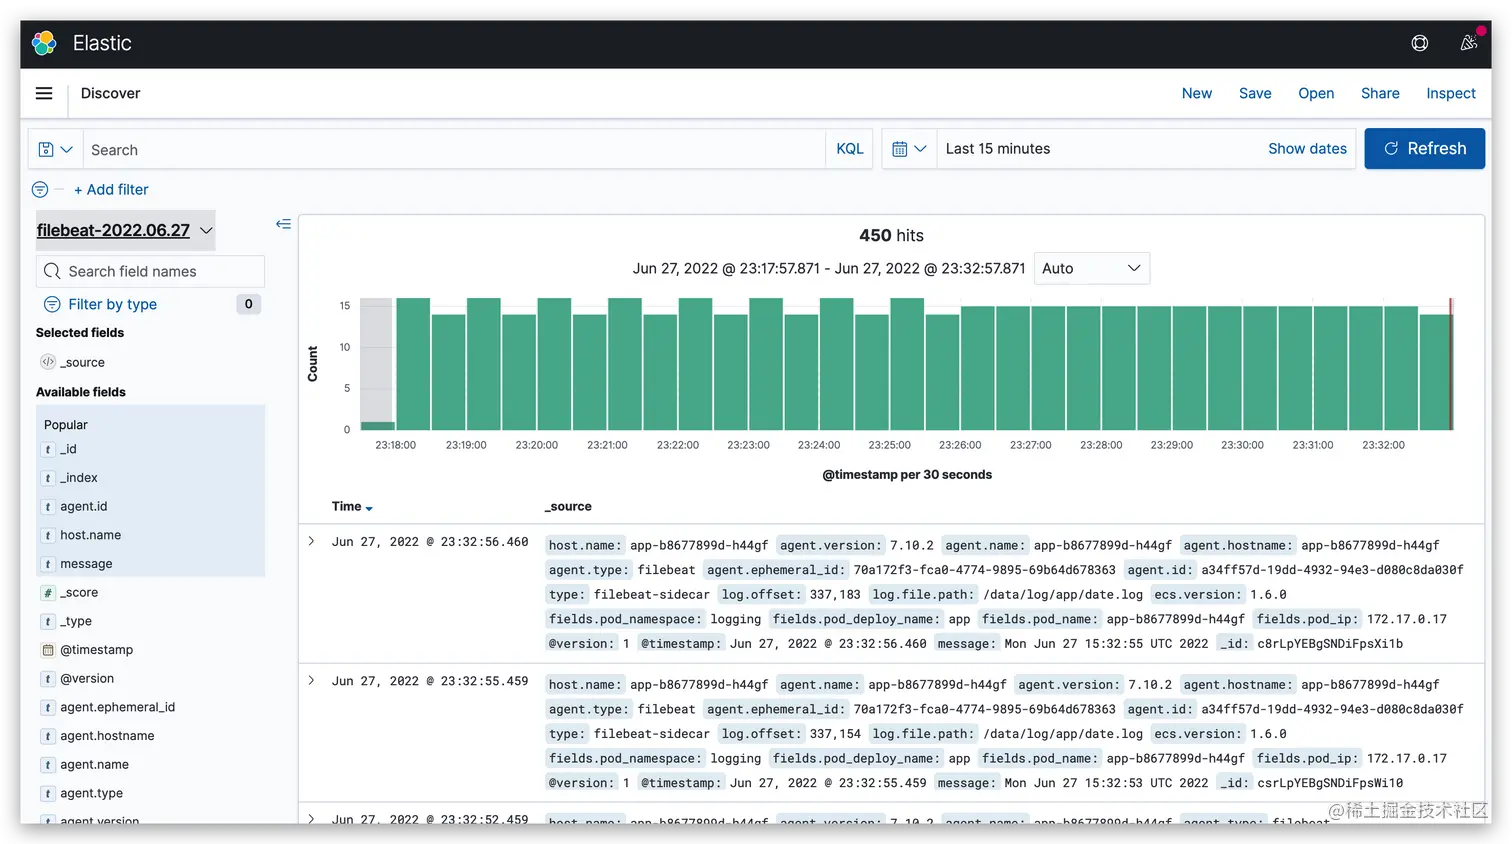This screenshot has width=1512, height=844.
Task: Expand the 23:32:56.460 log row
Action: coord(311,542)
